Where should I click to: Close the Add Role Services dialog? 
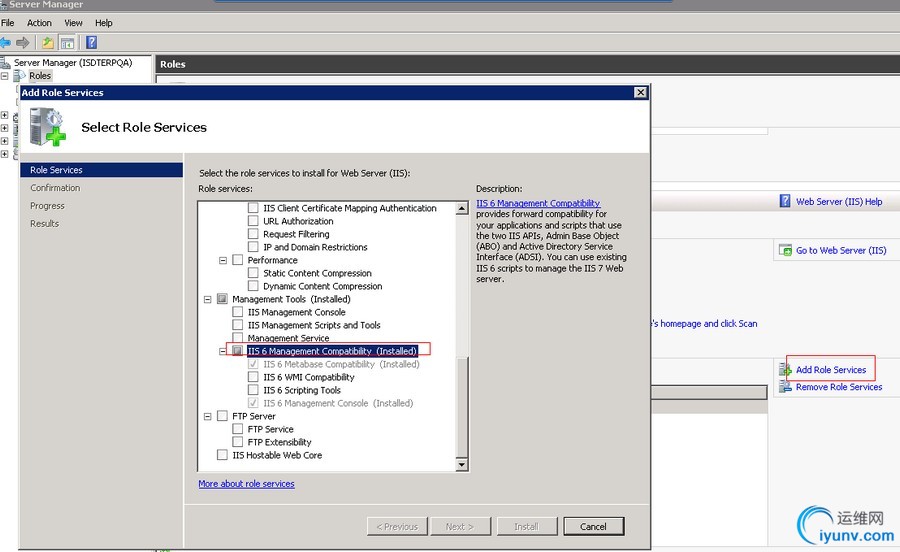point(641,92)
